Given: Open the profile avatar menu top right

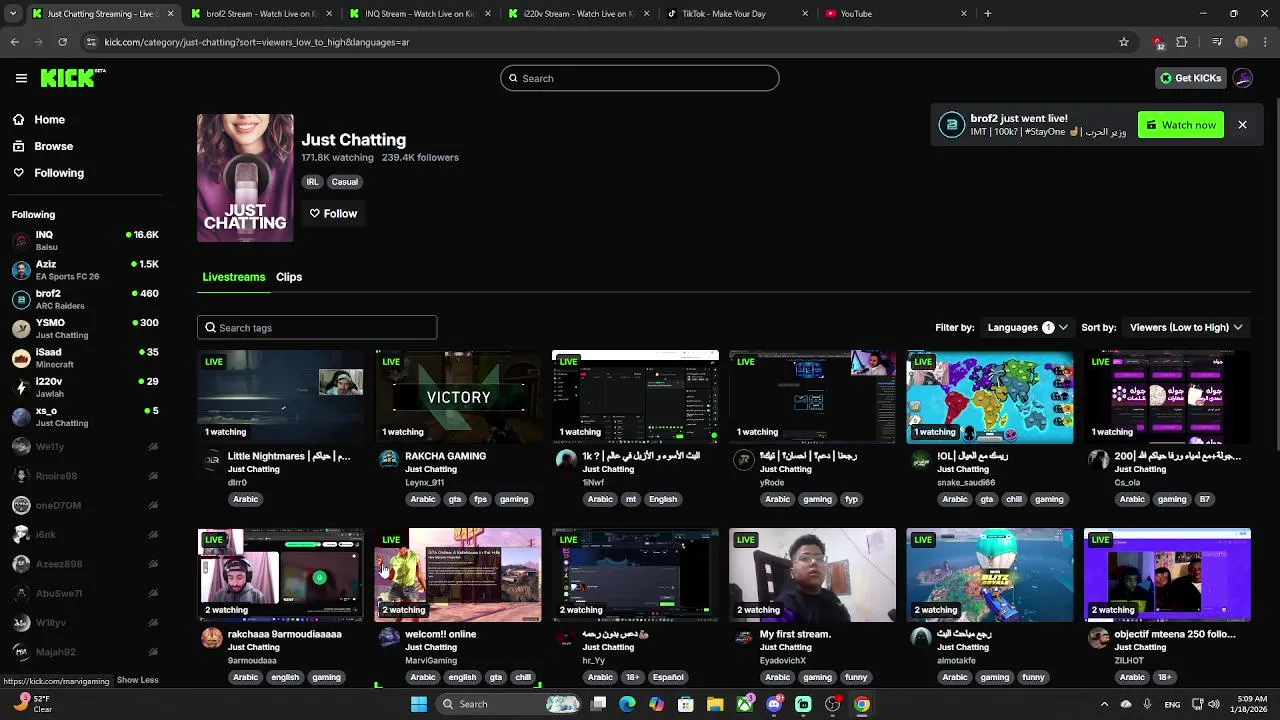Looking at the screenshot, I should [x=1242, y=78].
